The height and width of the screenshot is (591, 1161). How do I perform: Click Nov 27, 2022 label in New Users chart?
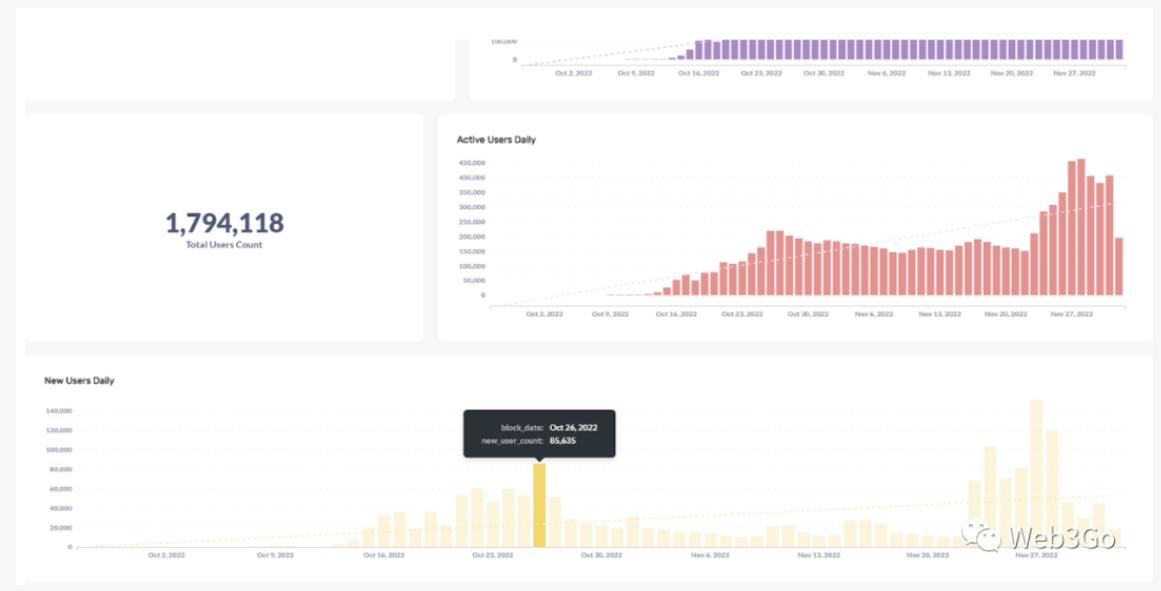pyautogui.click(x=1035, y=554)
